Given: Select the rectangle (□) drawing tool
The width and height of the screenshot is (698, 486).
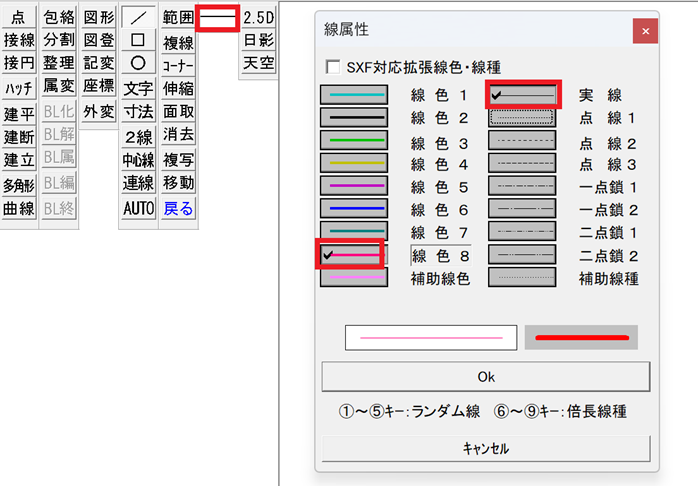Looking at the screenshot, I should (138, 40).
